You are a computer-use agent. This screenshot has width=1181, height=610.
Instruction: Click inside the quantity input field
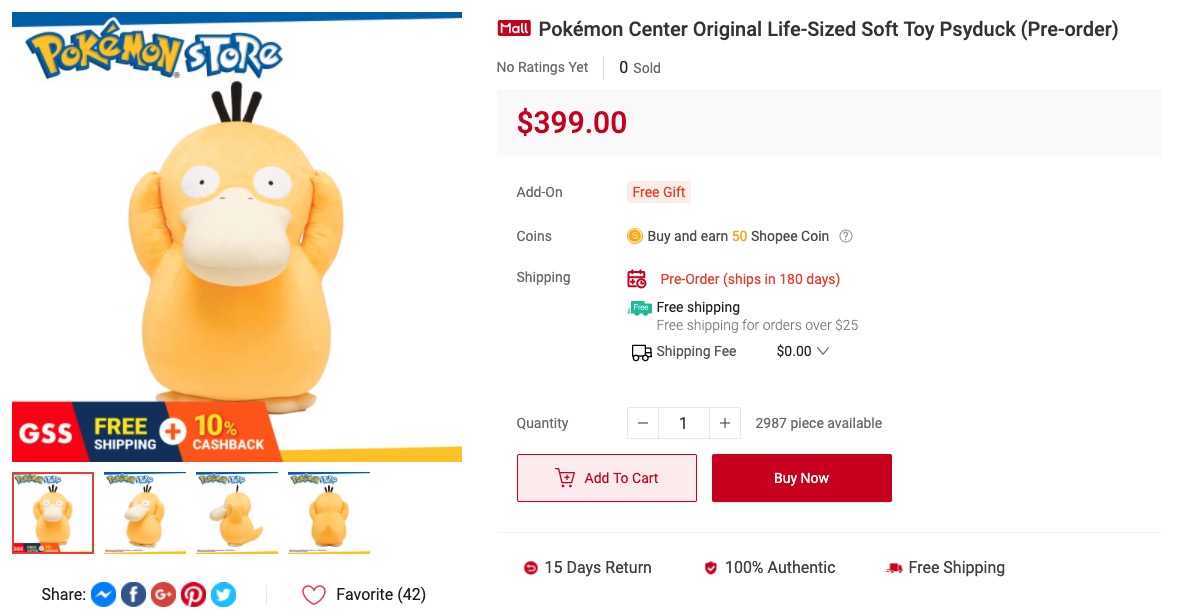click(x=683, y=423)
